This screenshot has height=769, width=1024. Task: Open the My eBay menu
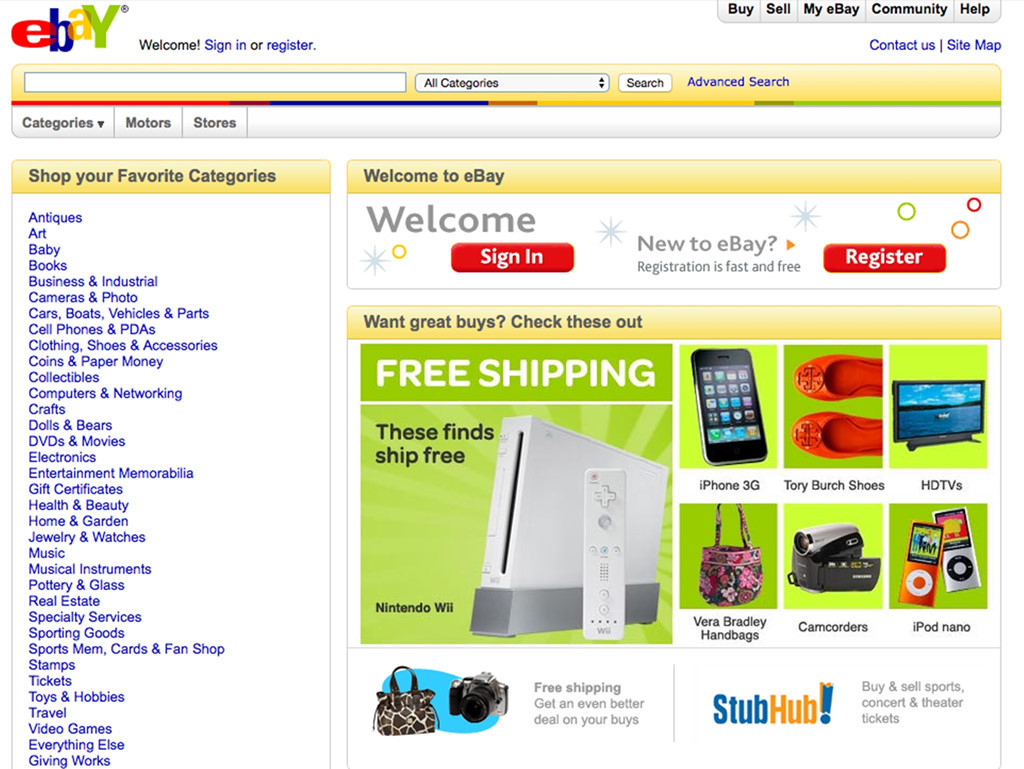coord(831,10)
